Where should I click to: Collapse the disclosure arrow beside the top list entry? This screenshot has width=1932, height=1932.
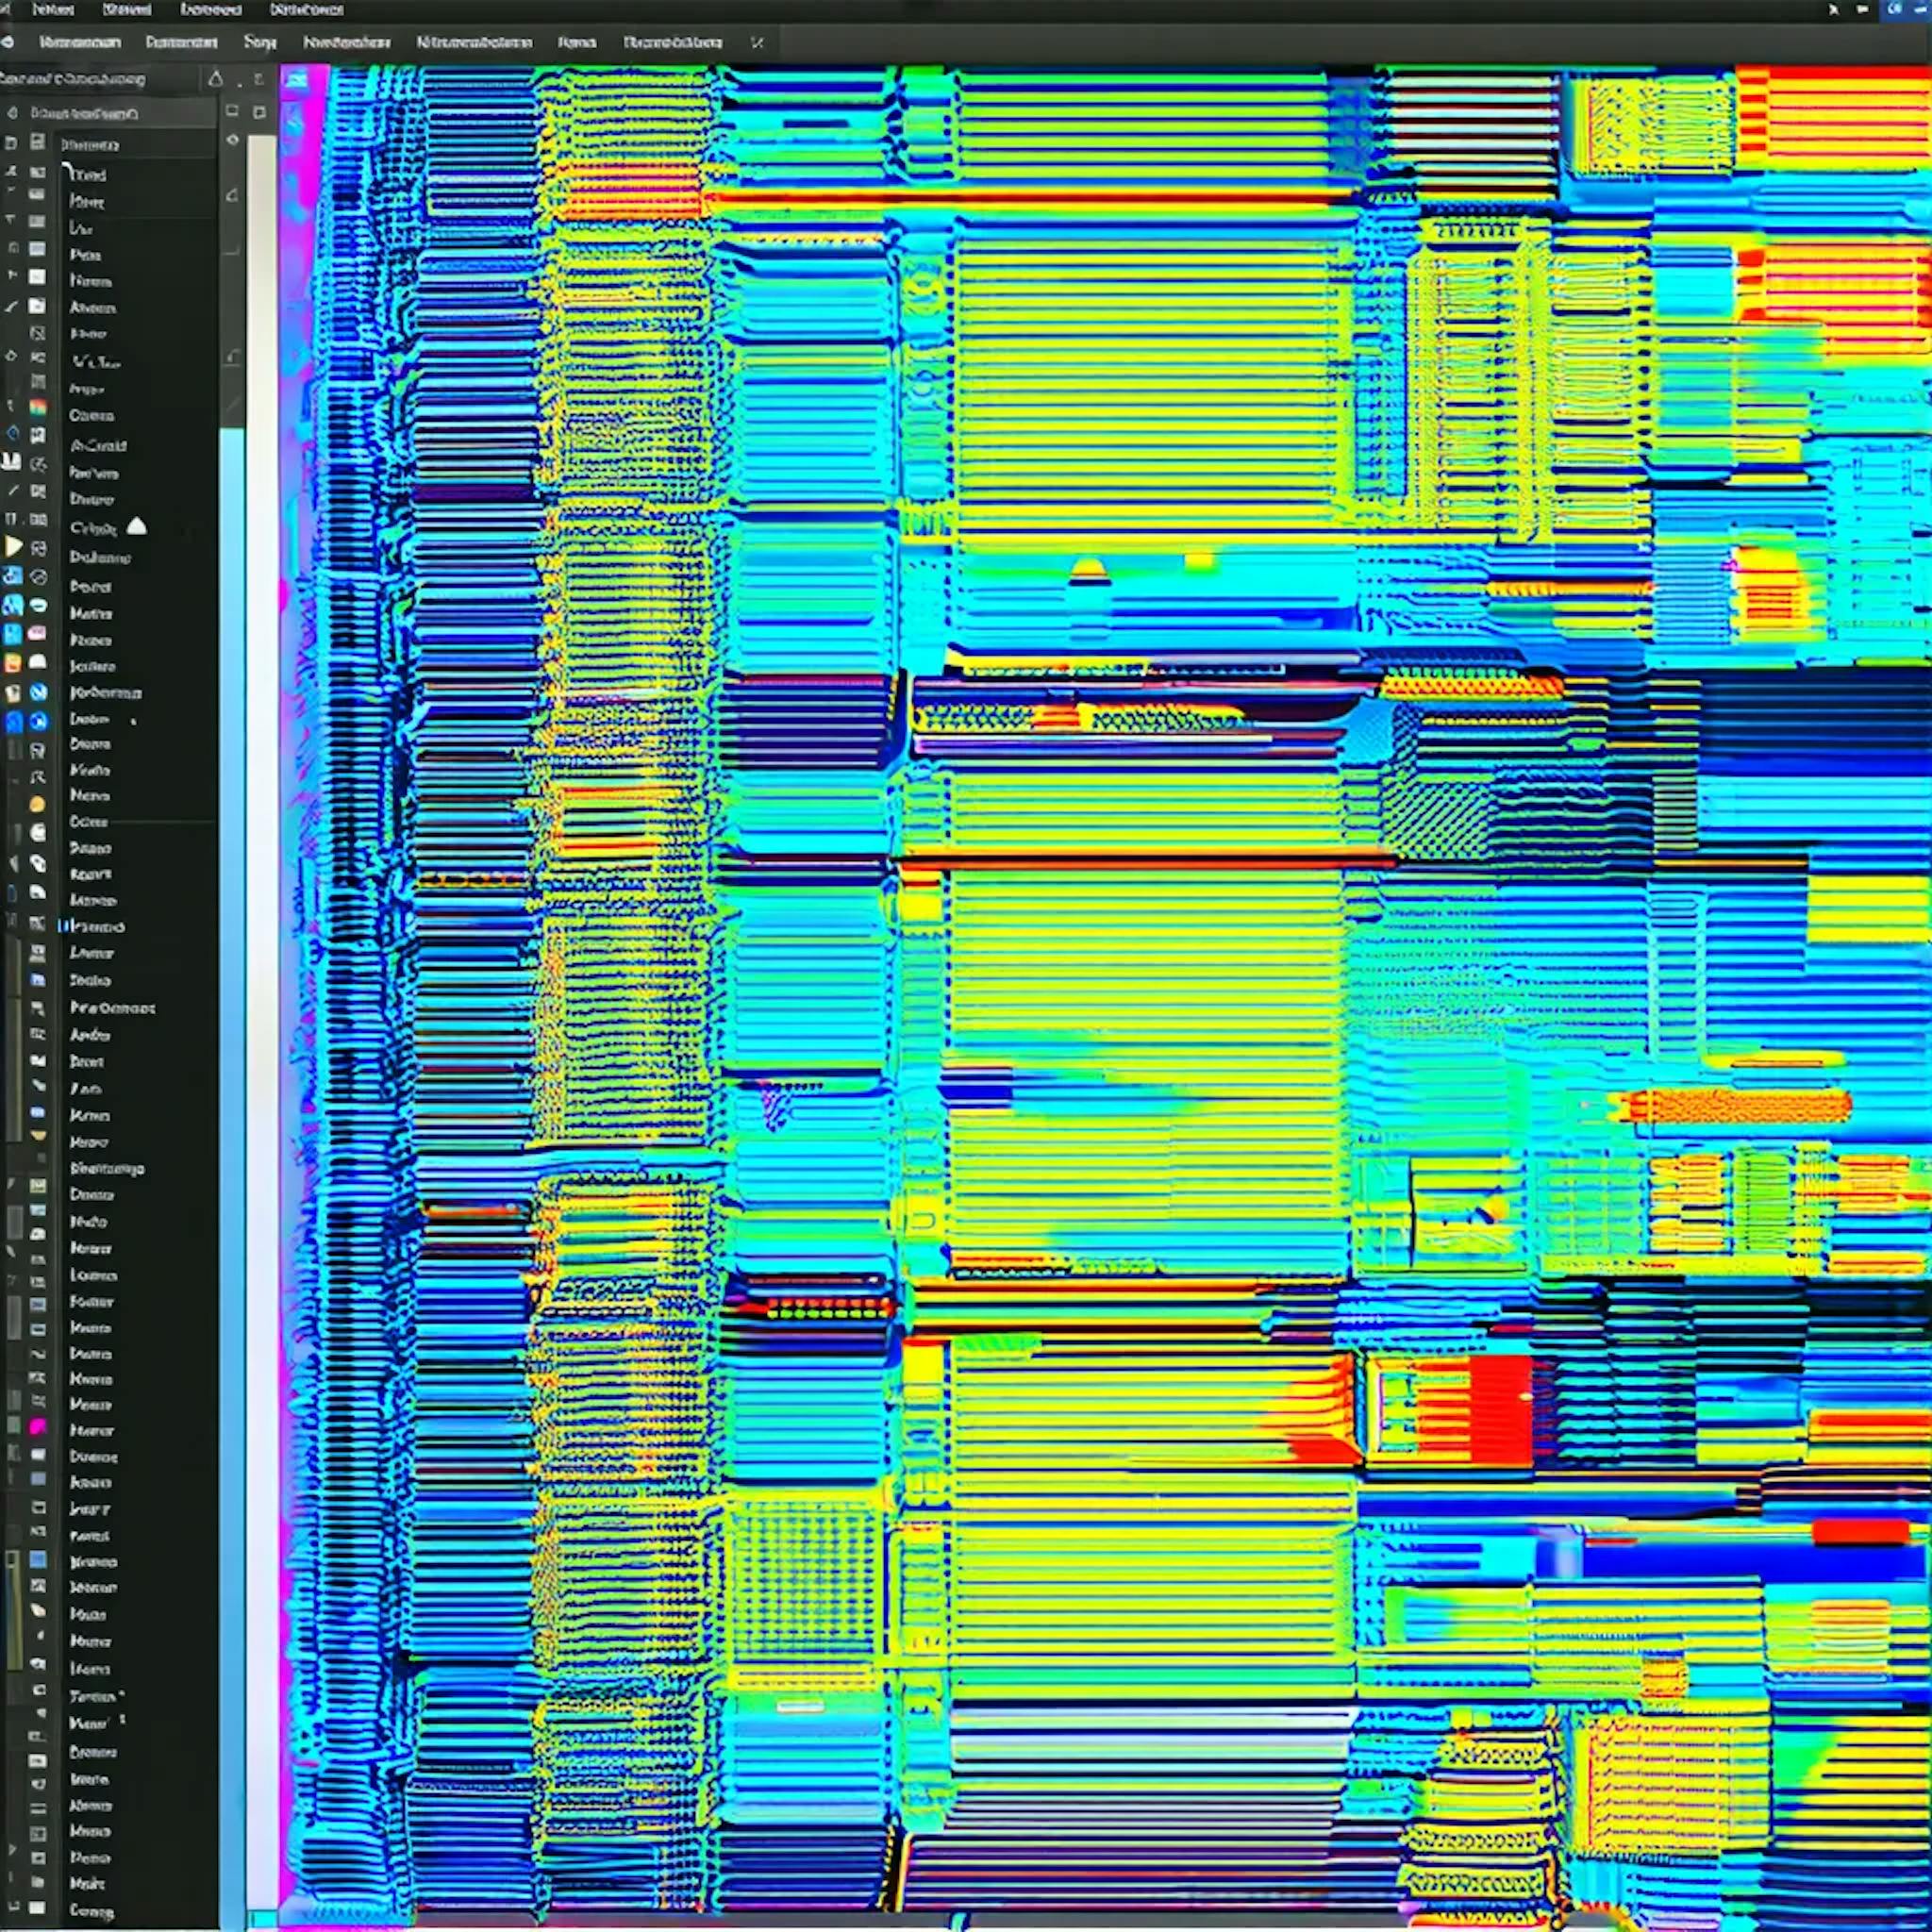point(68,170)
